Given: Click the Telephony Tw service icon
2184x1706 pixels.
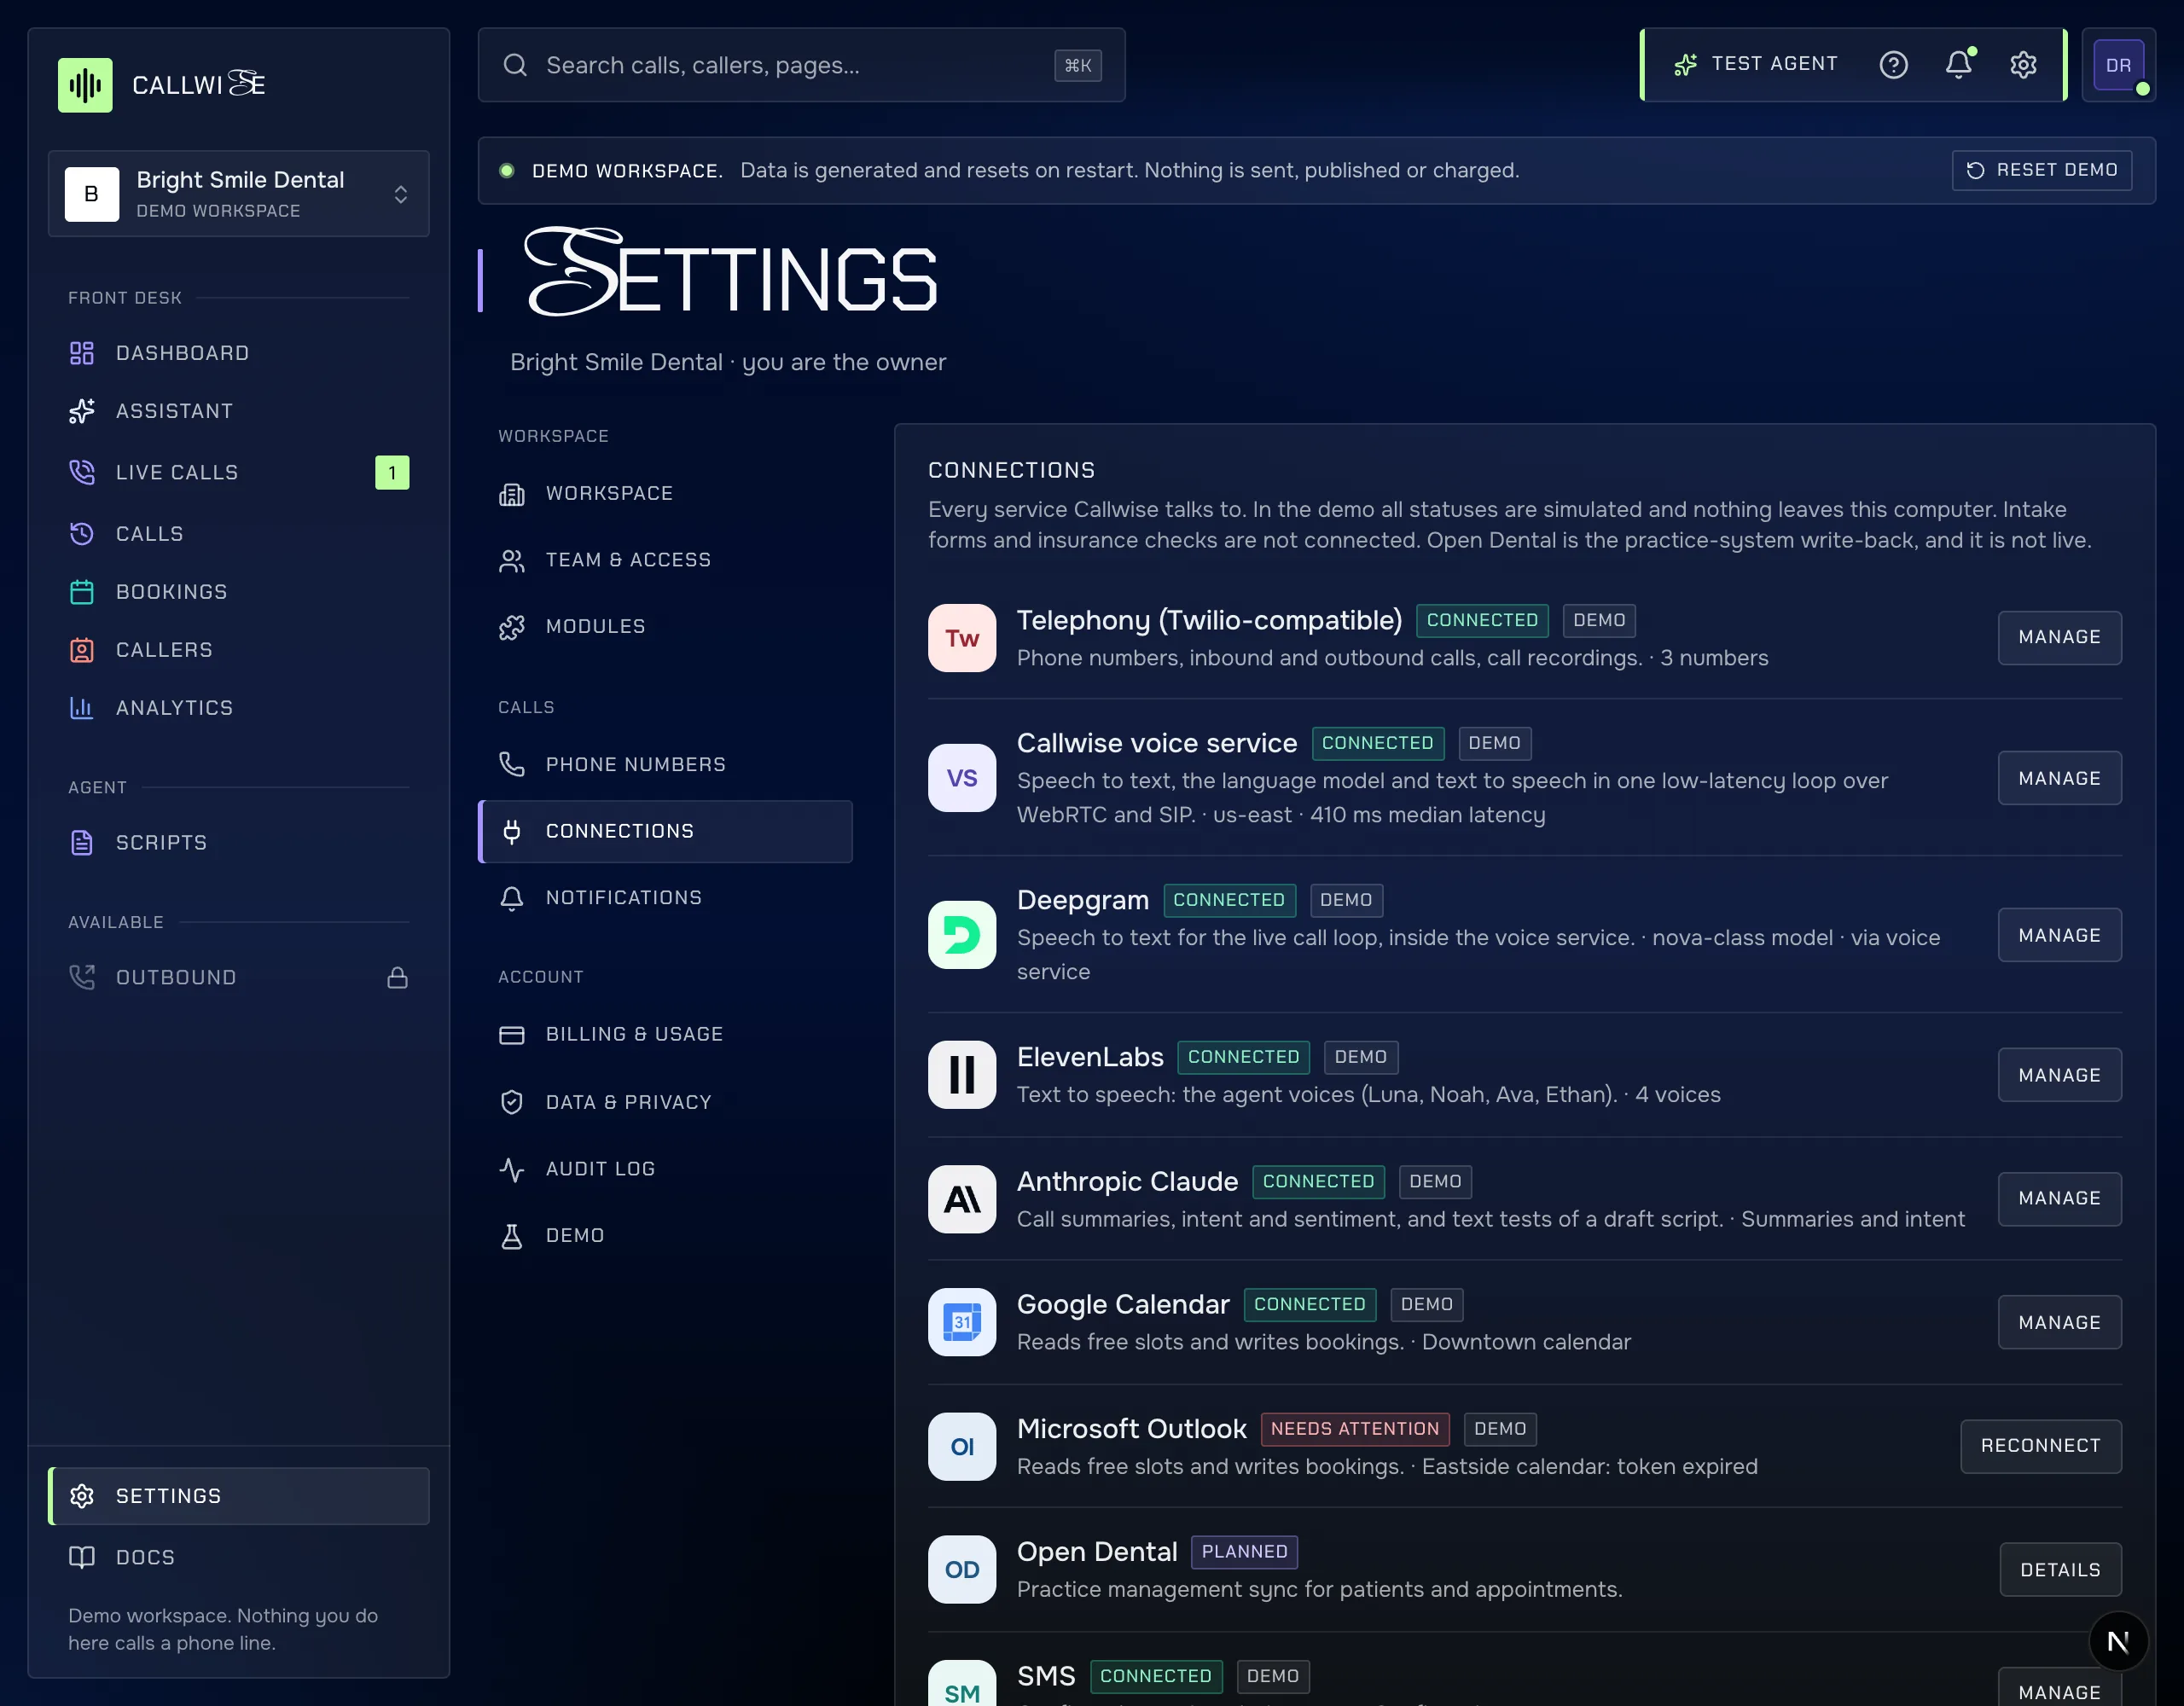Looking at the screenshot, I should (961, 638).
